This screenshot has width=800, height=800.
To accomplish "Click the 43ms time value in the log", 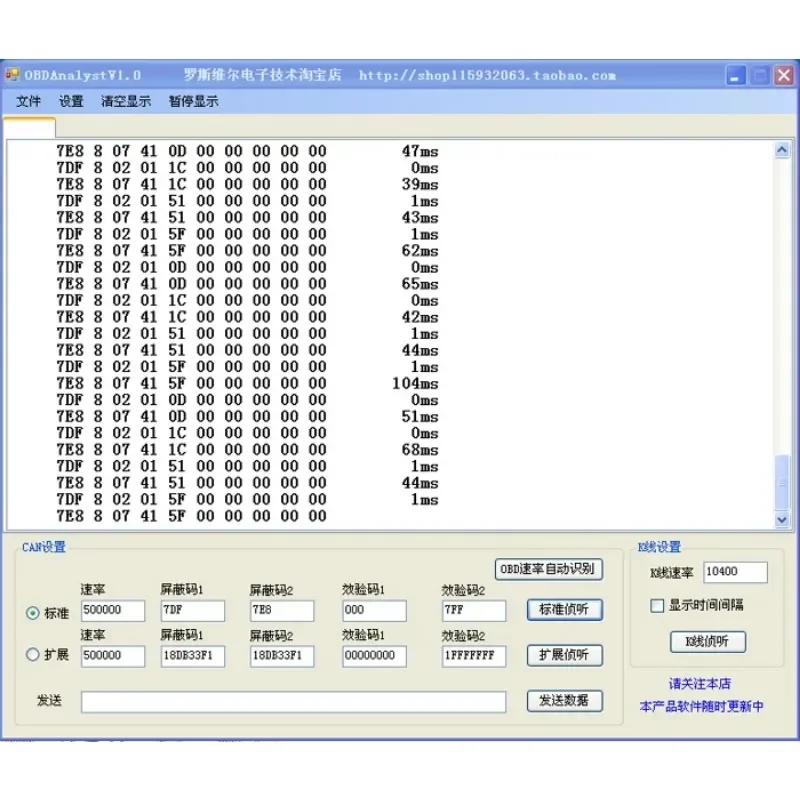I will [x=420, y=217].
